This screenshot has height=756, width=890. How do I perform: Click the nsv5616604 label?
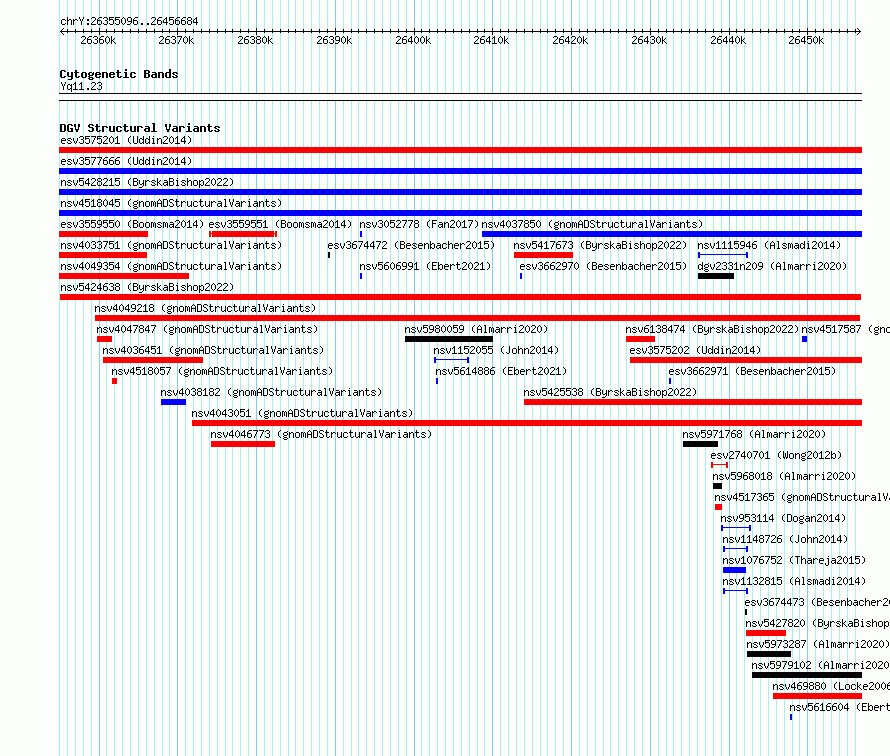coord(839,707)
